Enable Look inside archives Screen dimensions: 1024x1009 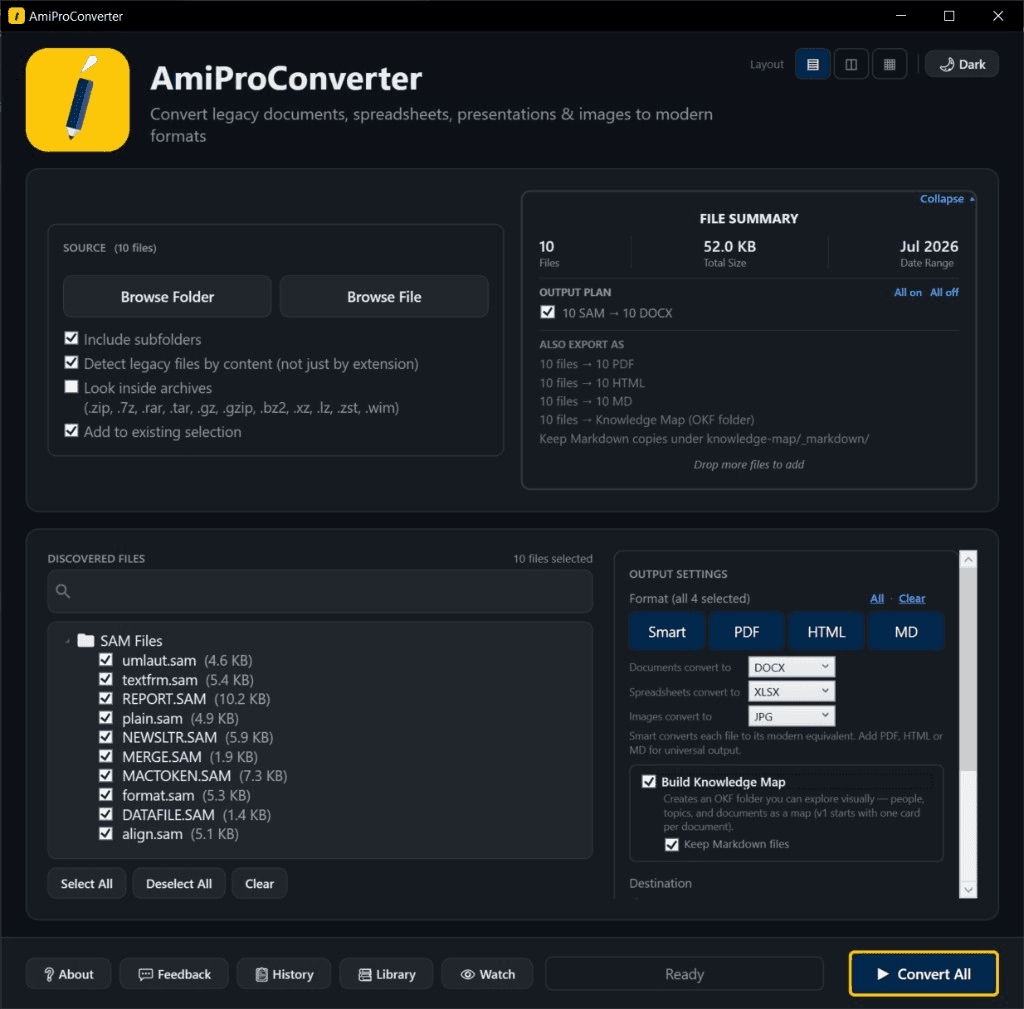click(71, 387)
